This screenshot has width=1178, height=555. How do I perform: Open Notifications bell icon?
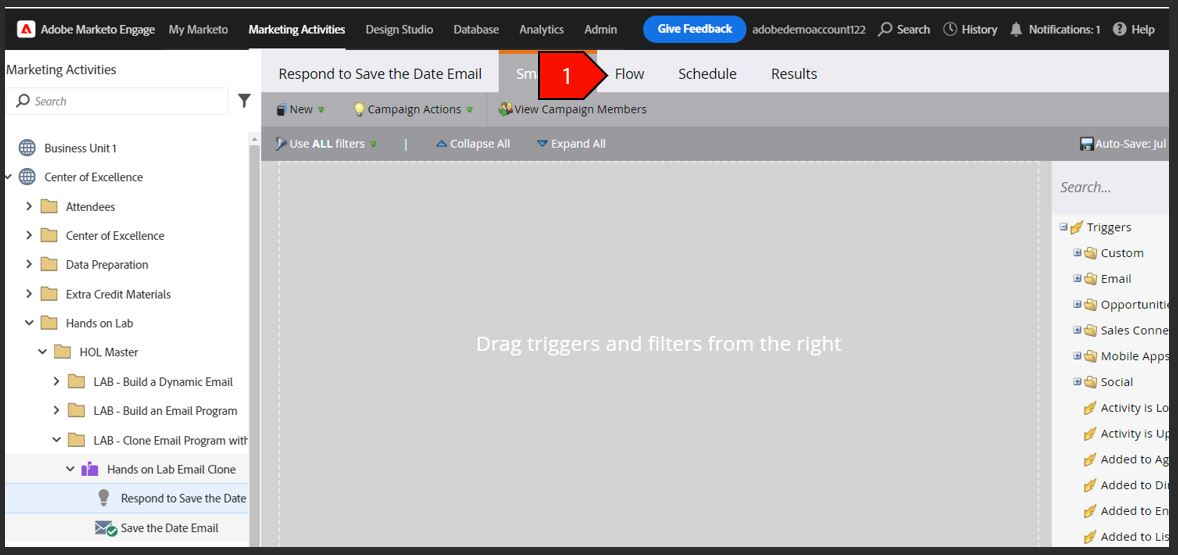pos(1016,29)
